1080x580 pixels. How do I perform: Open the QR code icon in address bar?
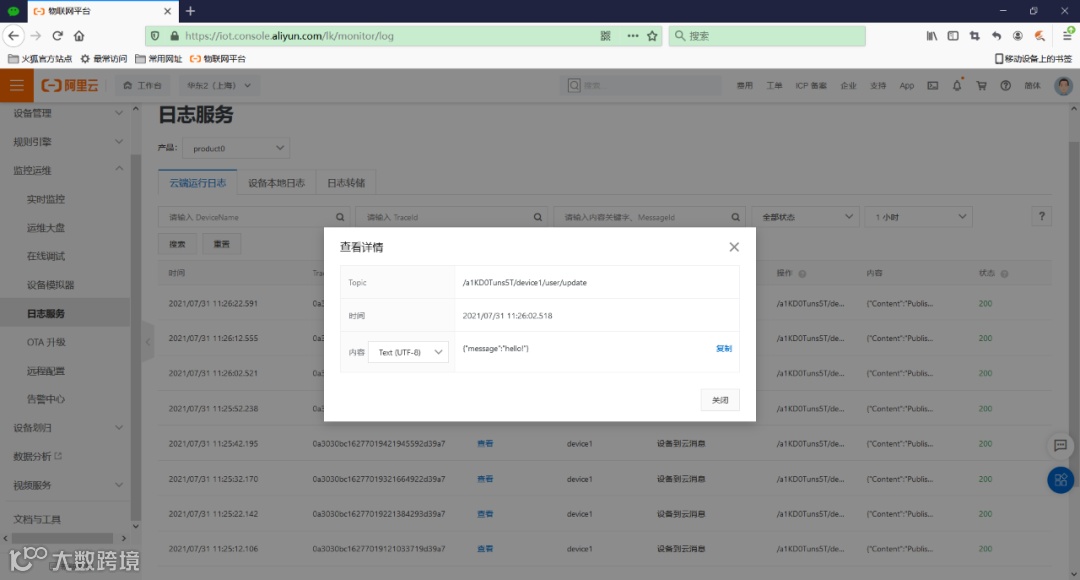click(605, 36)
